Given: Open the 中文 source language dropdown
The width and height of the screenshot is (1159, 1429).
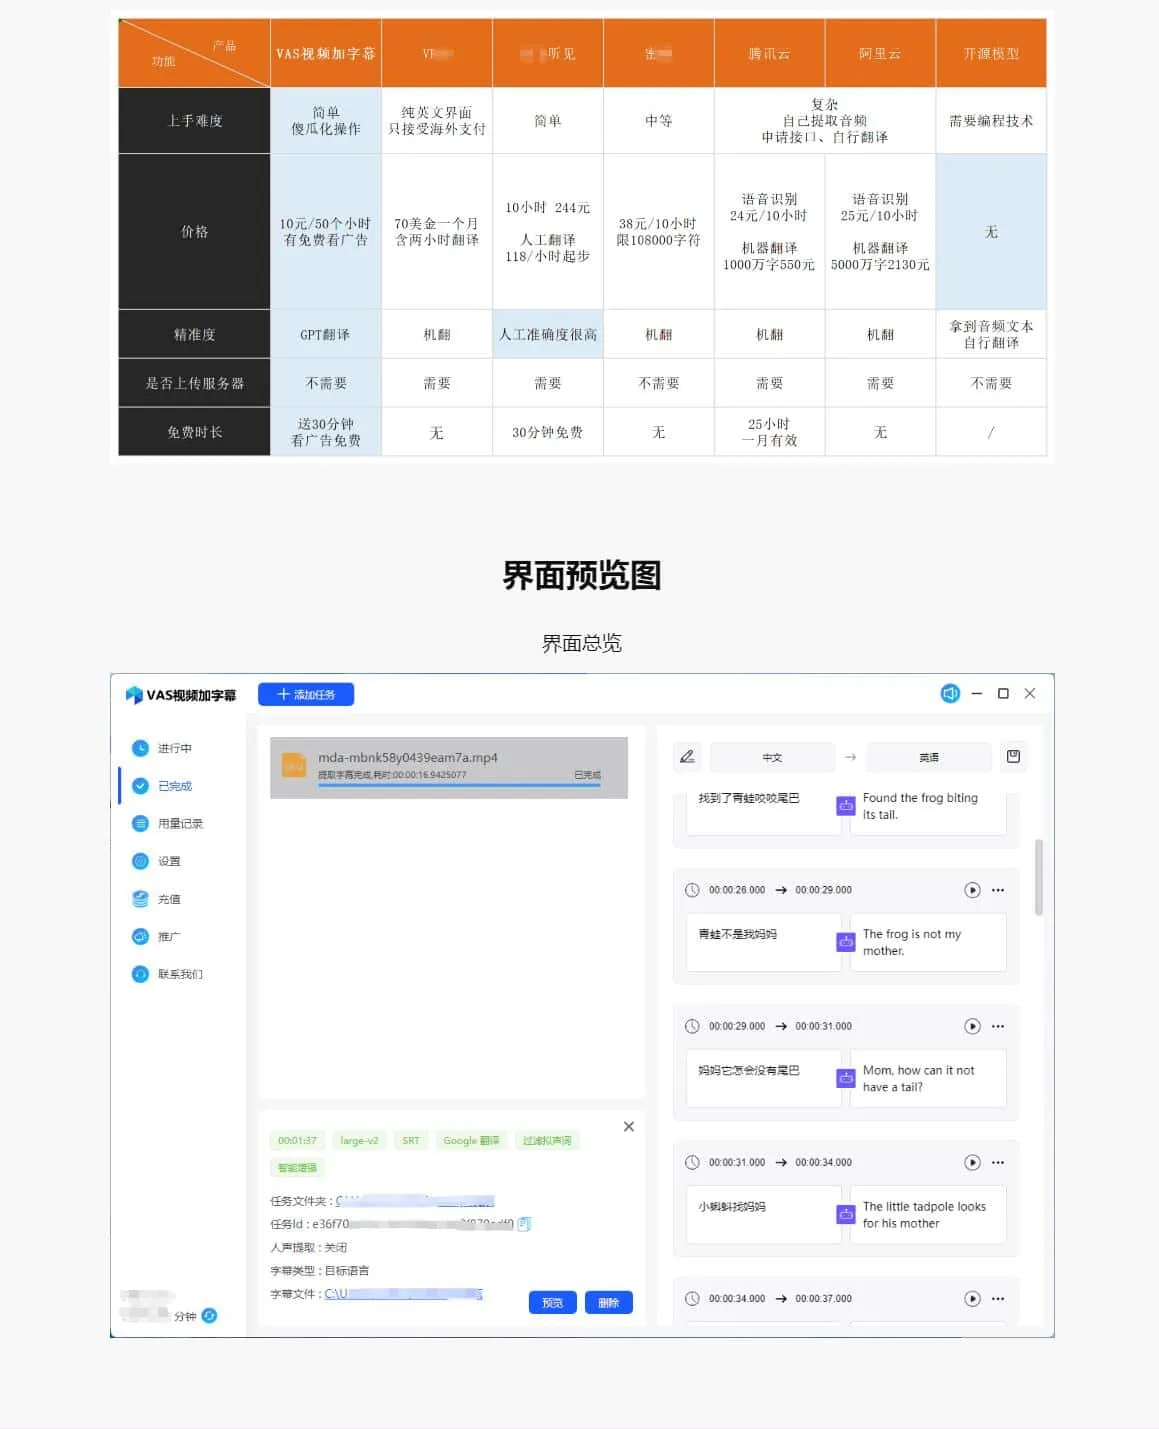Looking at the screenshot, I should 772,758.
